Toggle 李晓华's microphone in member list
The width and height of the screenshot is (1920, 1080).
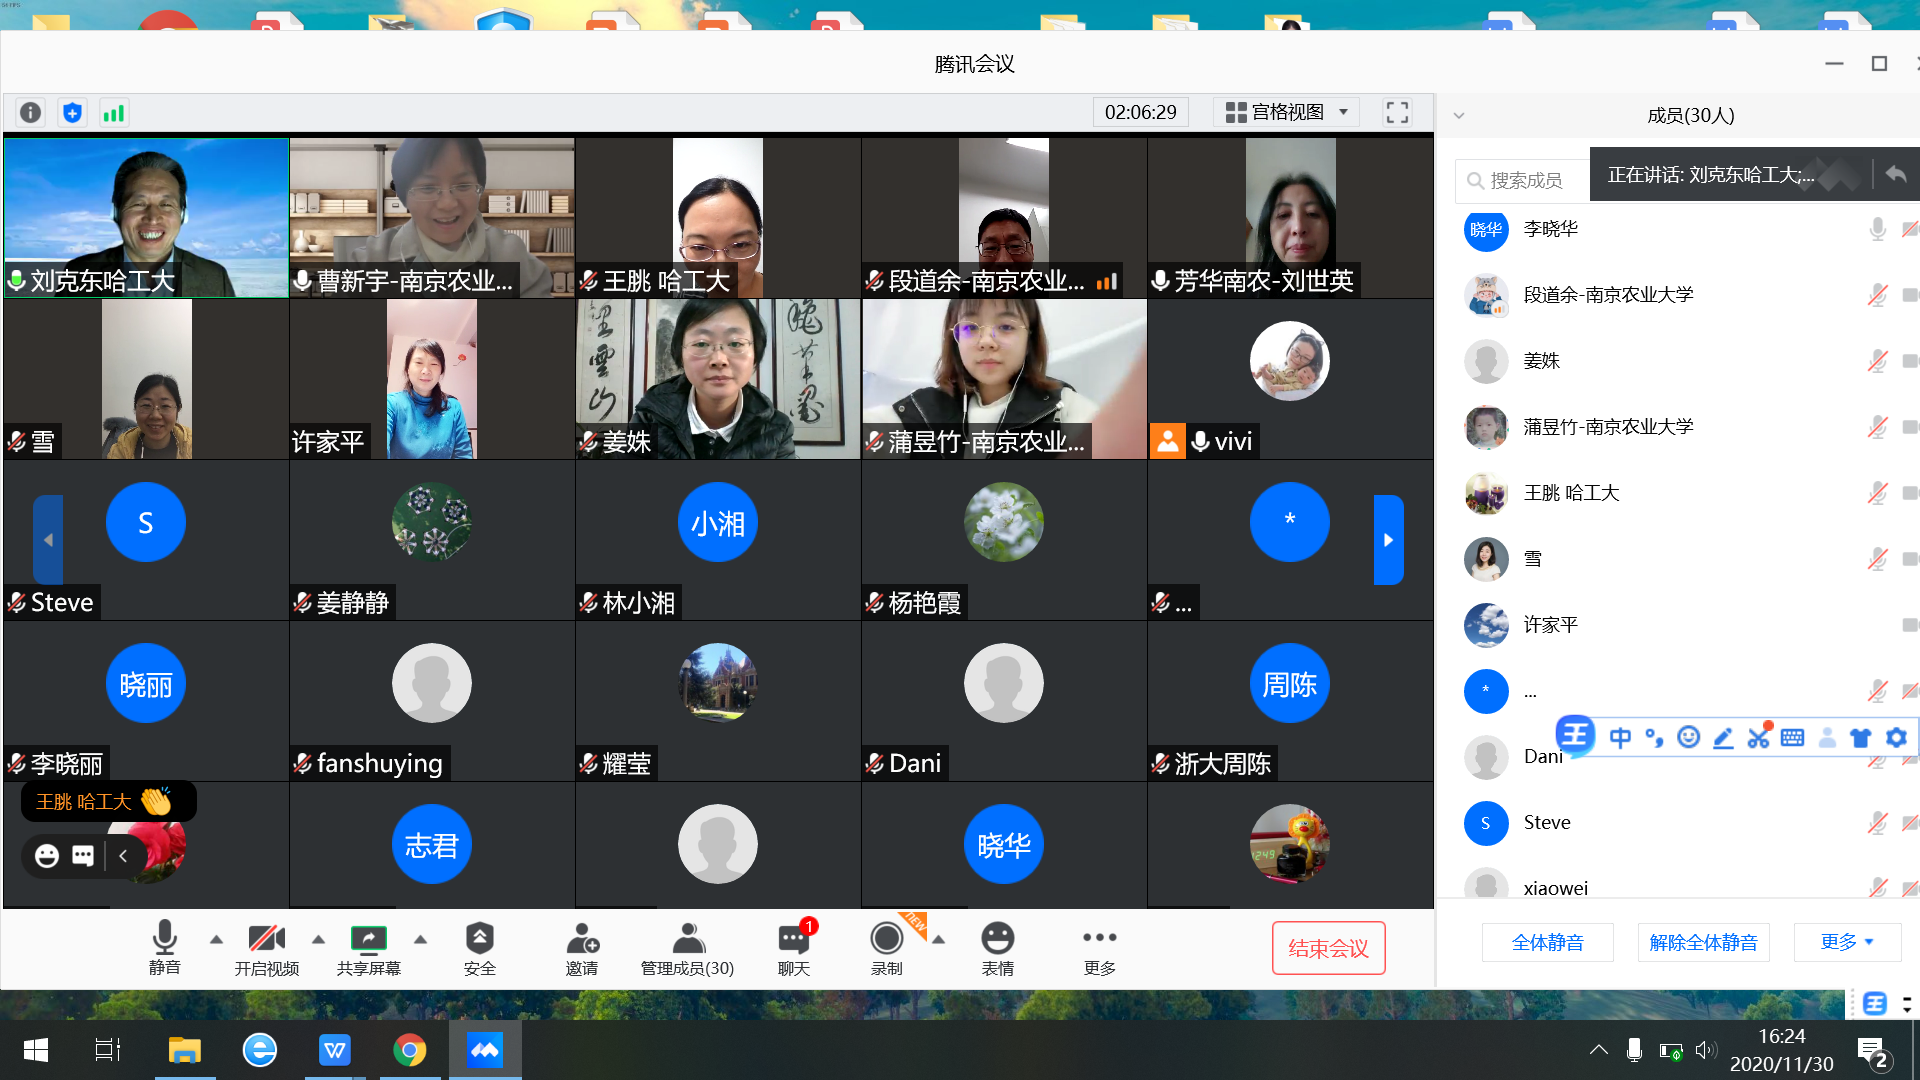pyautogui.click(x=1877, y=229)
